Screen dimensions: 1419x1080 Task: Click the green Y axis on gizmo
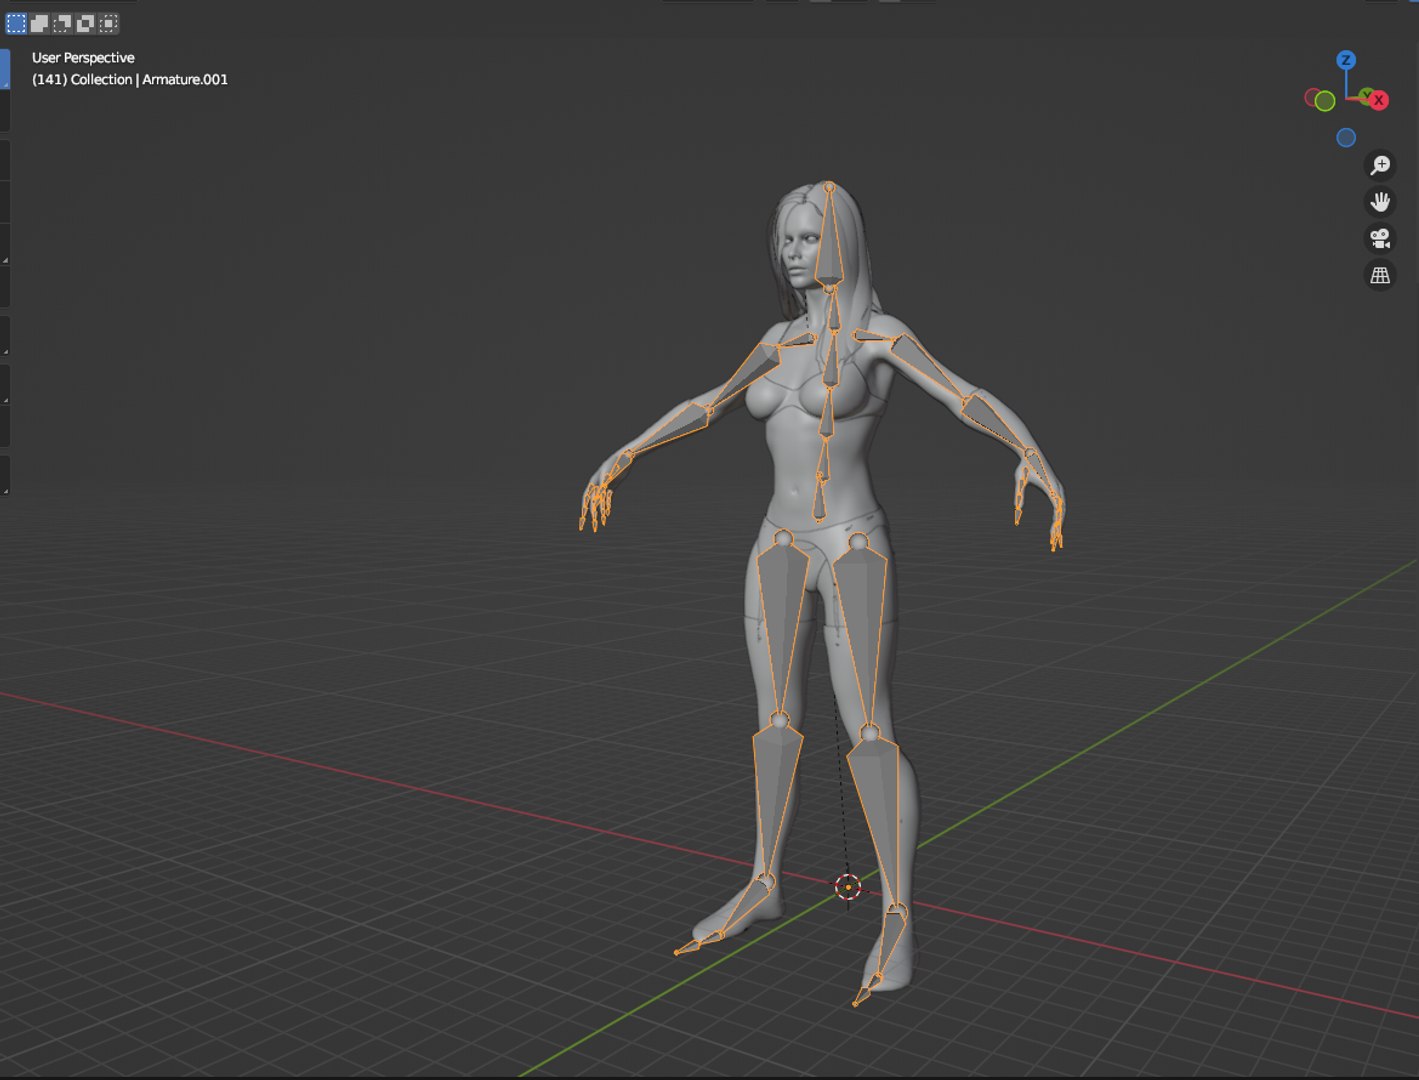1365,95
